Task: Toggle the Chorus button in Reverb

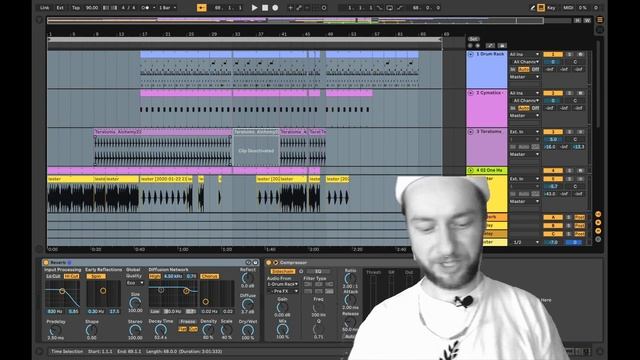Action: (209, 276)
